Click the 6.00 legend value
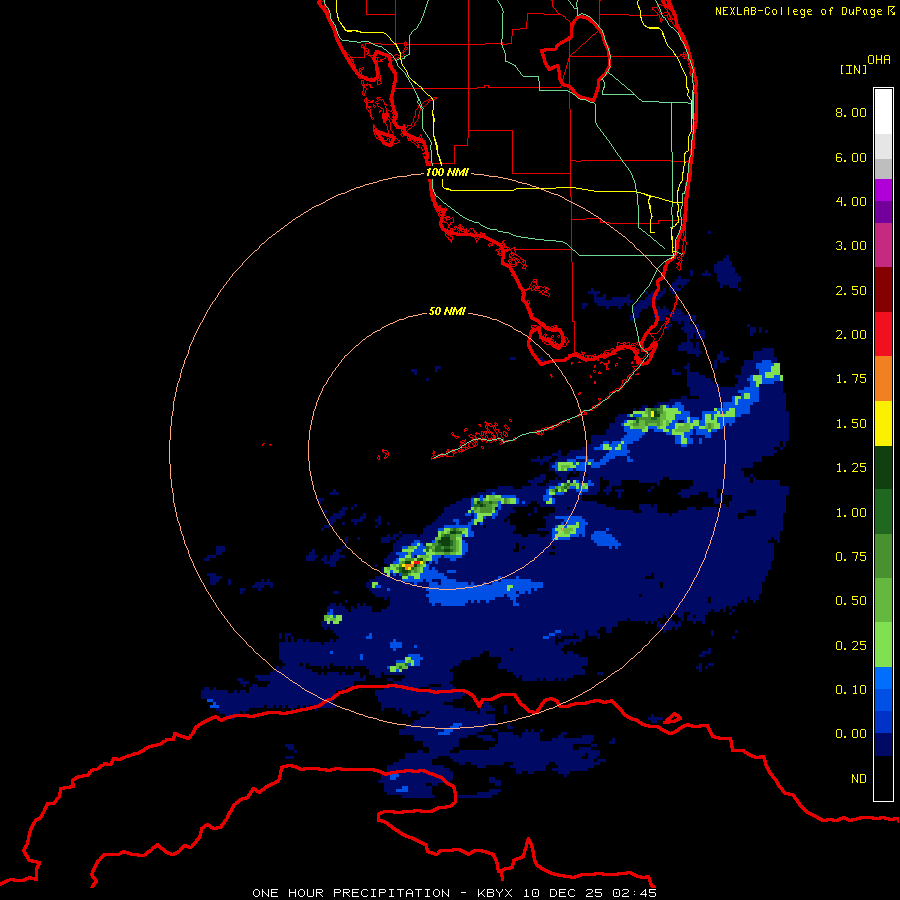This screenshot has width=900, height=900. 851,157
